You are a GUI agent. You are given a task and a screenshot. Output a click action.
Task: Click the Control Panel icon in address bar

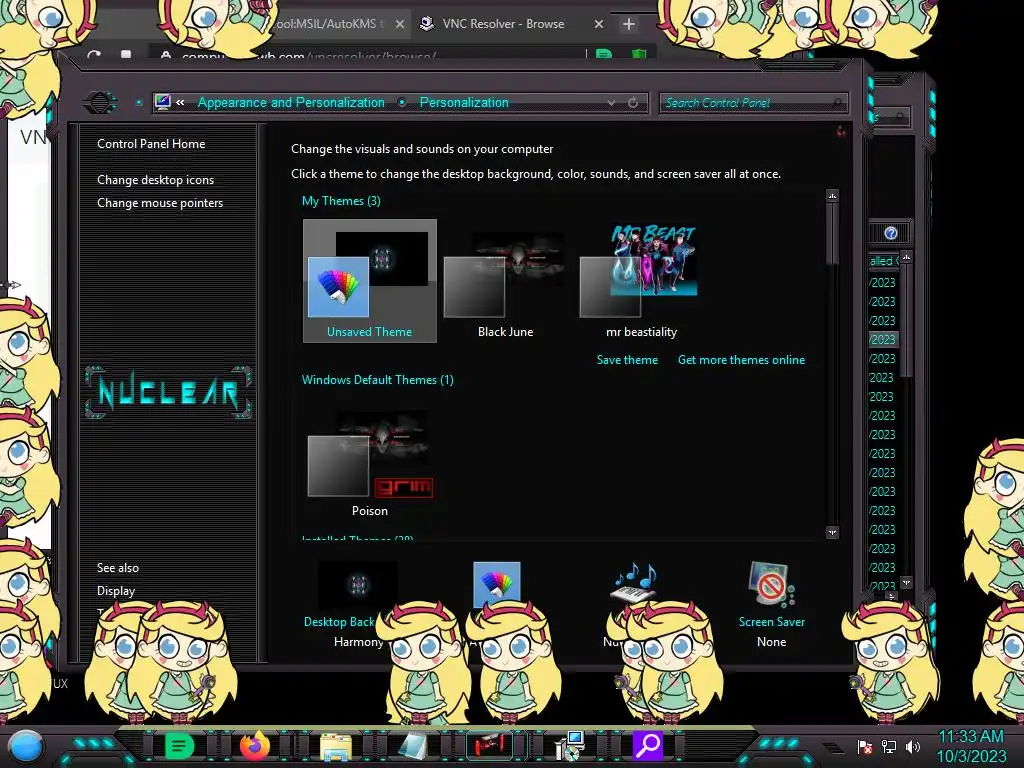click(x=163, y=102)
